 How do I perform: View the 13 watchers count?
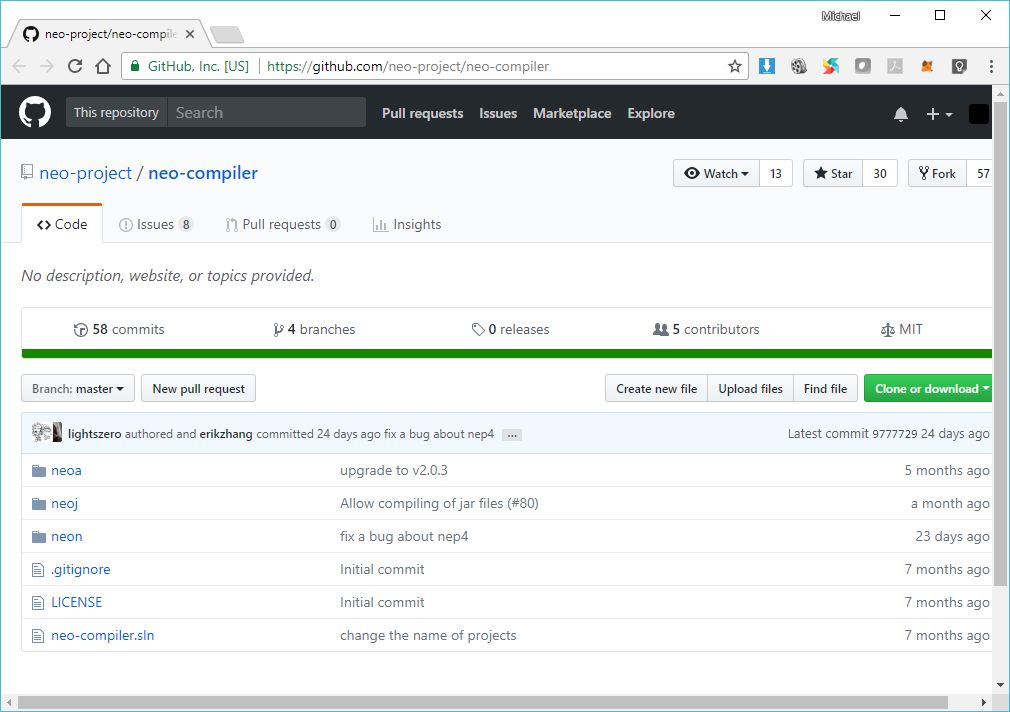tap(776, 173)
